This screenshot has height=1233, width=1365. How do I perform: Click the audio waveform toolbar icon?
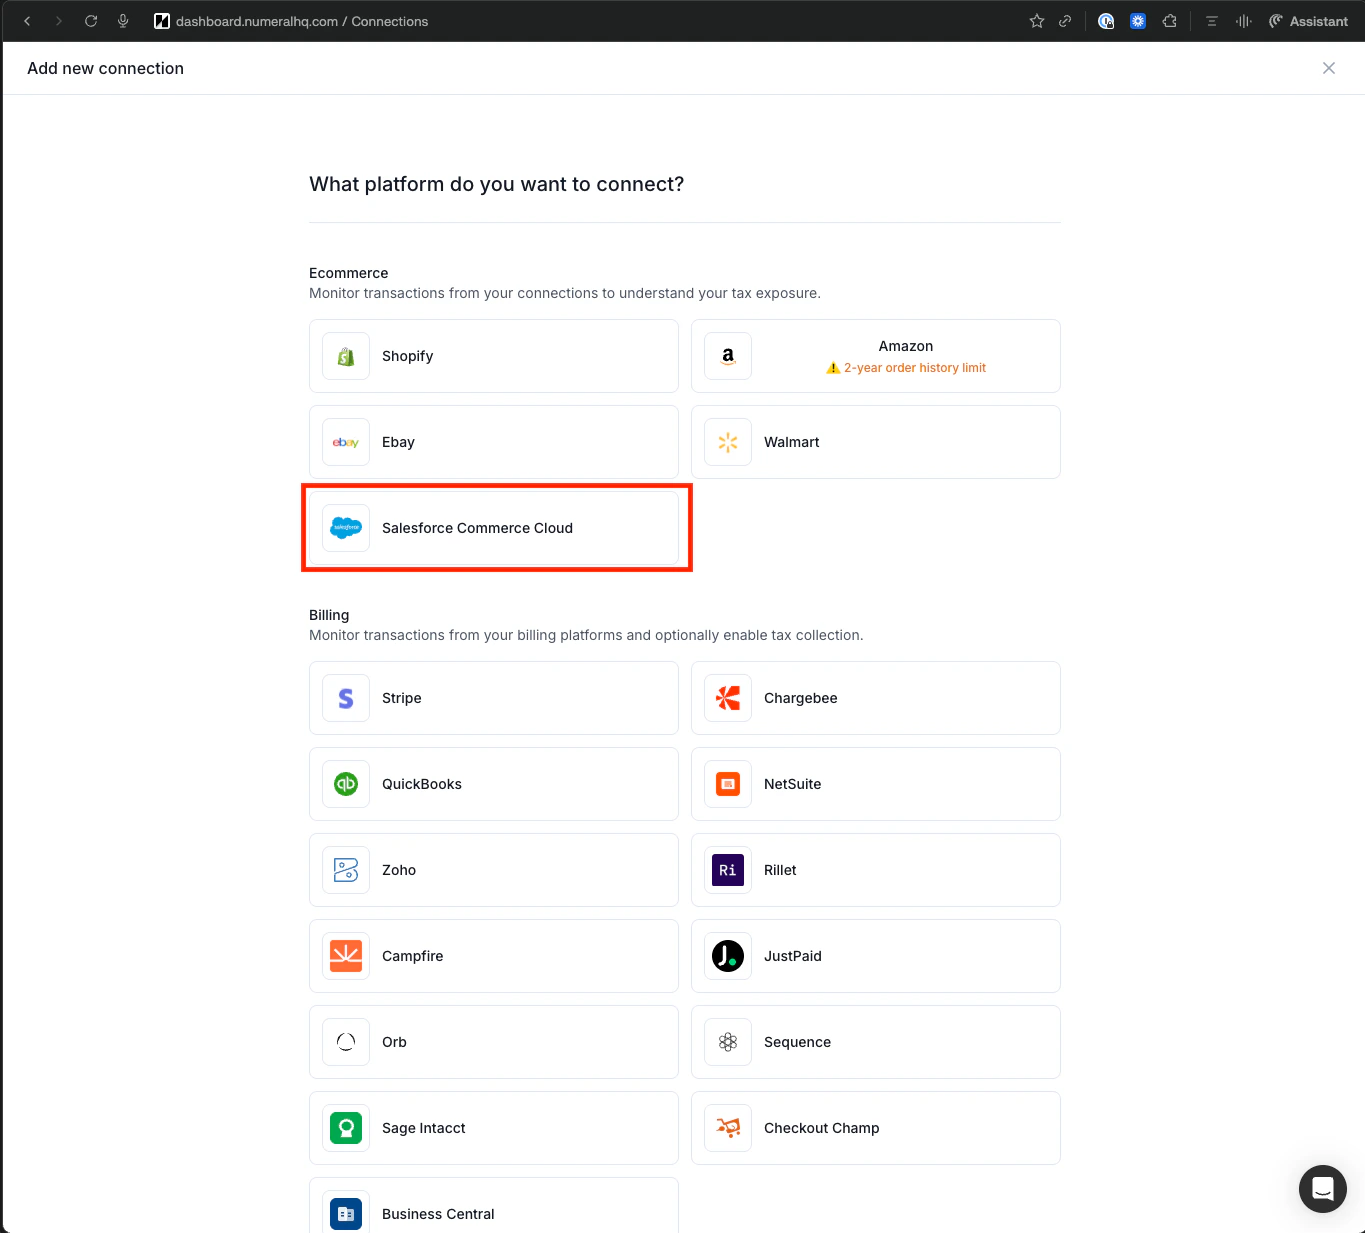tap(1244, 21)
